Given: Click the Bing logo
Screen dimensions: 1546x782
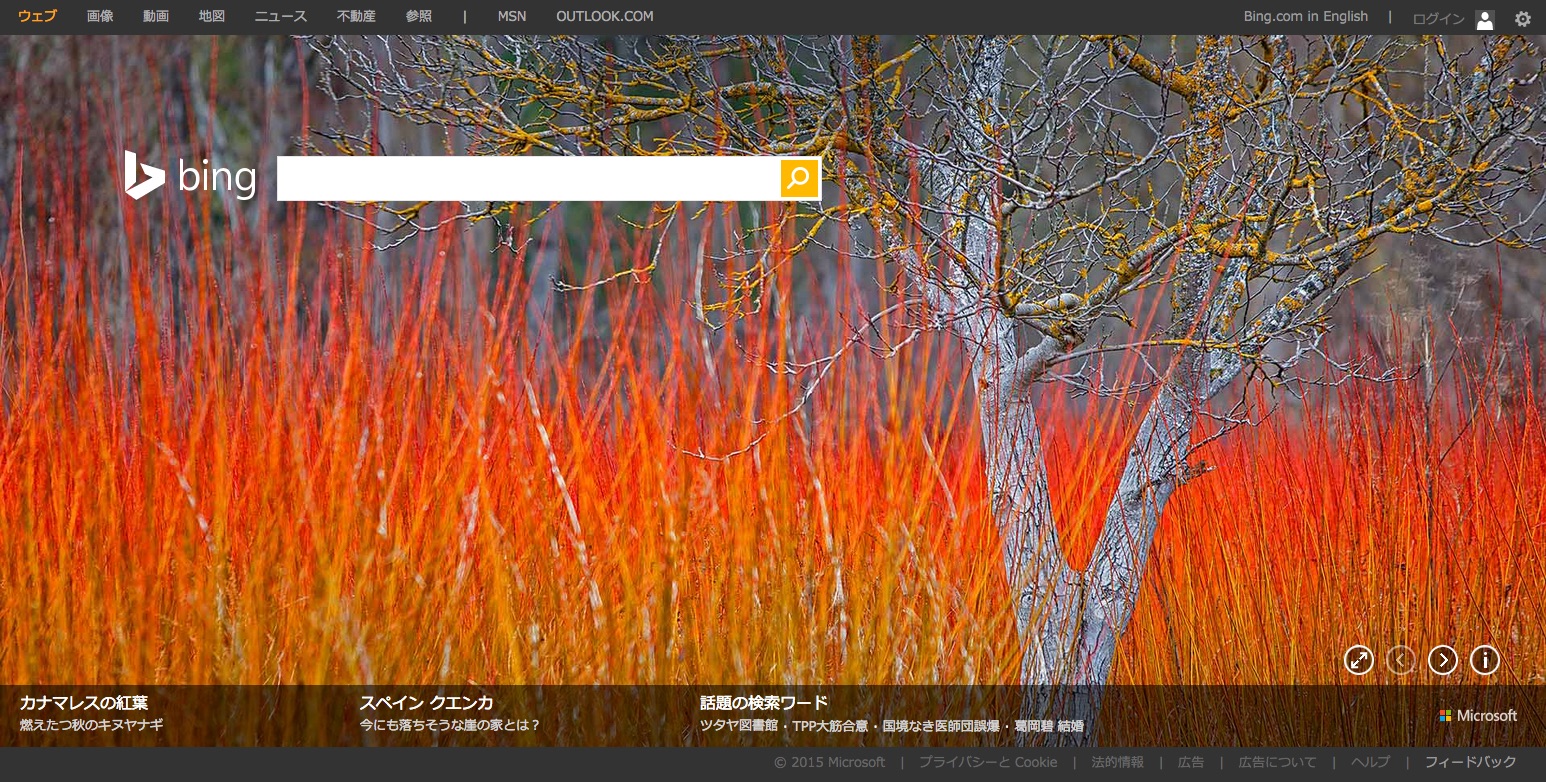Looking at the screenshot, I should tap(190, 176).
